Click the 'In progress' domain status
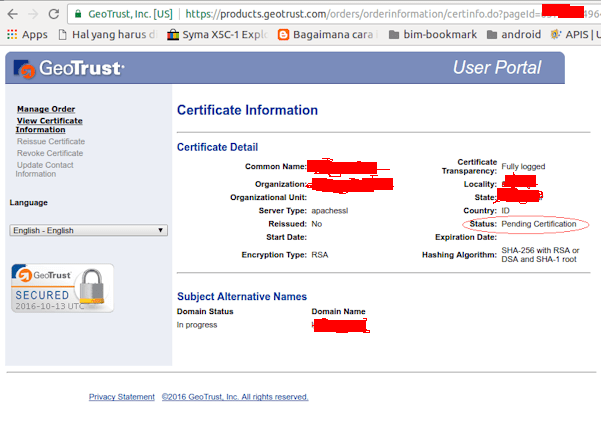The height and width of the screenshot is (421, 601). click(197, 325)
